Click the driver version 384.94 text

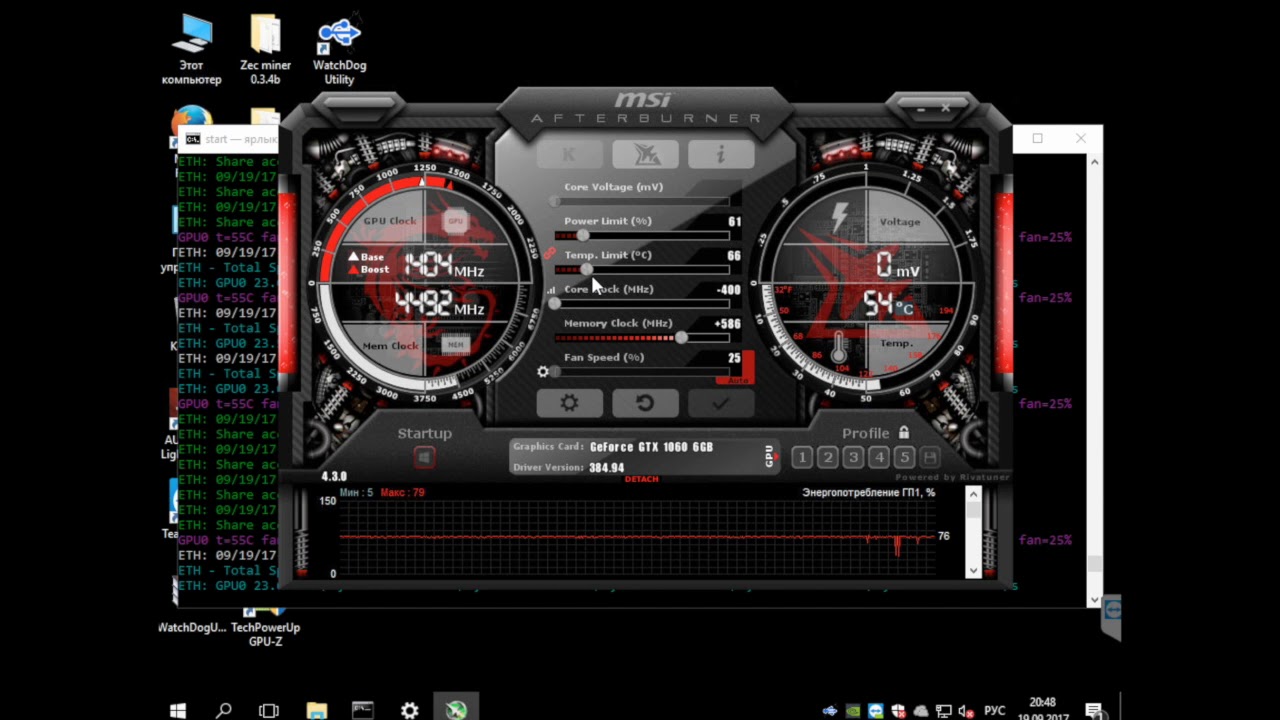click(x=607, y=468)
